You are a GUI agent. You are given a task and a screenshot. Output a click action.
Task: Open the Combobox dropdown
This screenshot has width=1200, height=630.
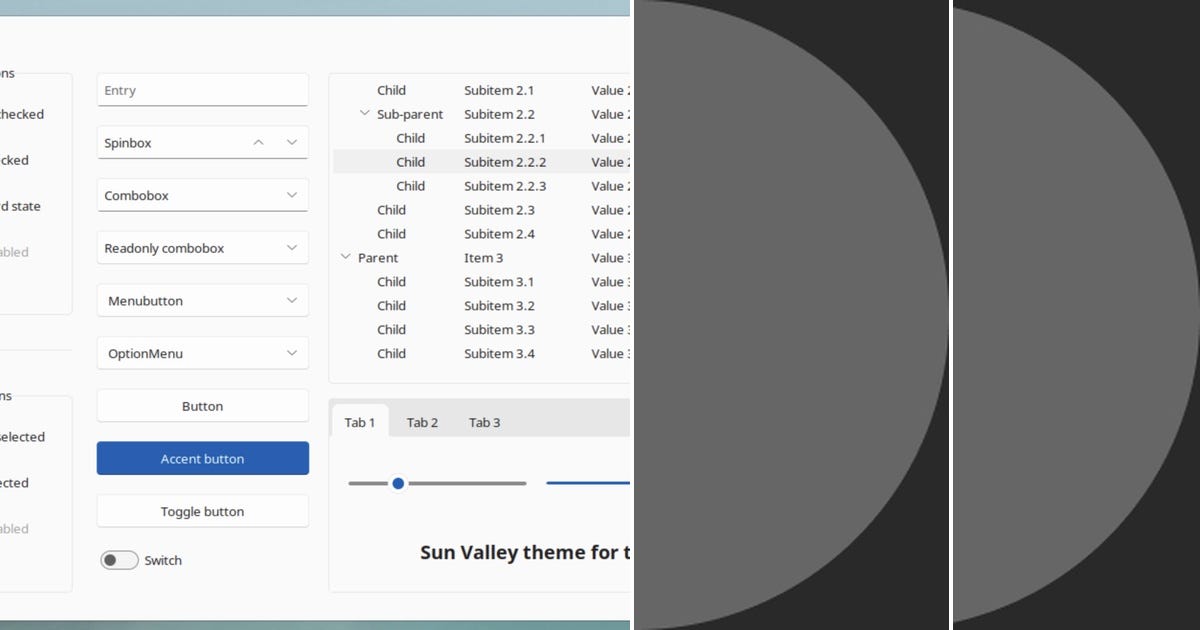click(x=292, y=195)
